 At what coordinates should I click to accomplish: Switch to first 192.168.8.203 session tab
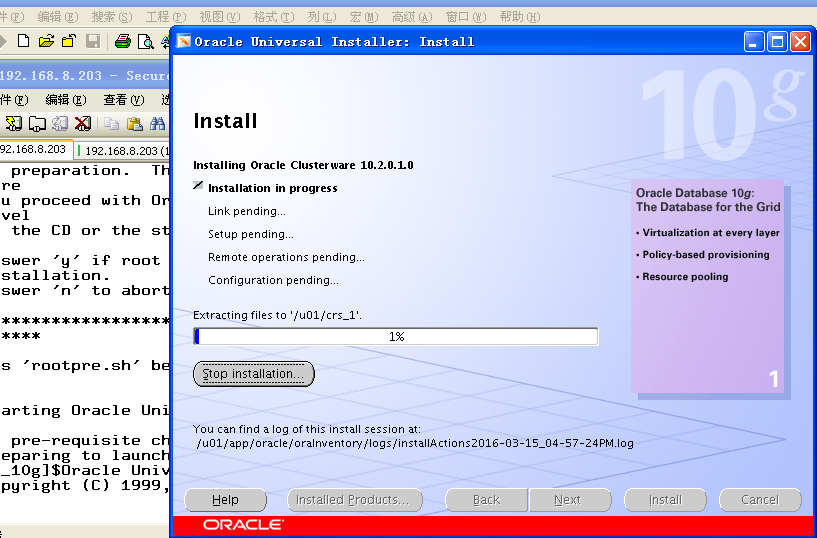pyautogui.click(x=34, y=149)
